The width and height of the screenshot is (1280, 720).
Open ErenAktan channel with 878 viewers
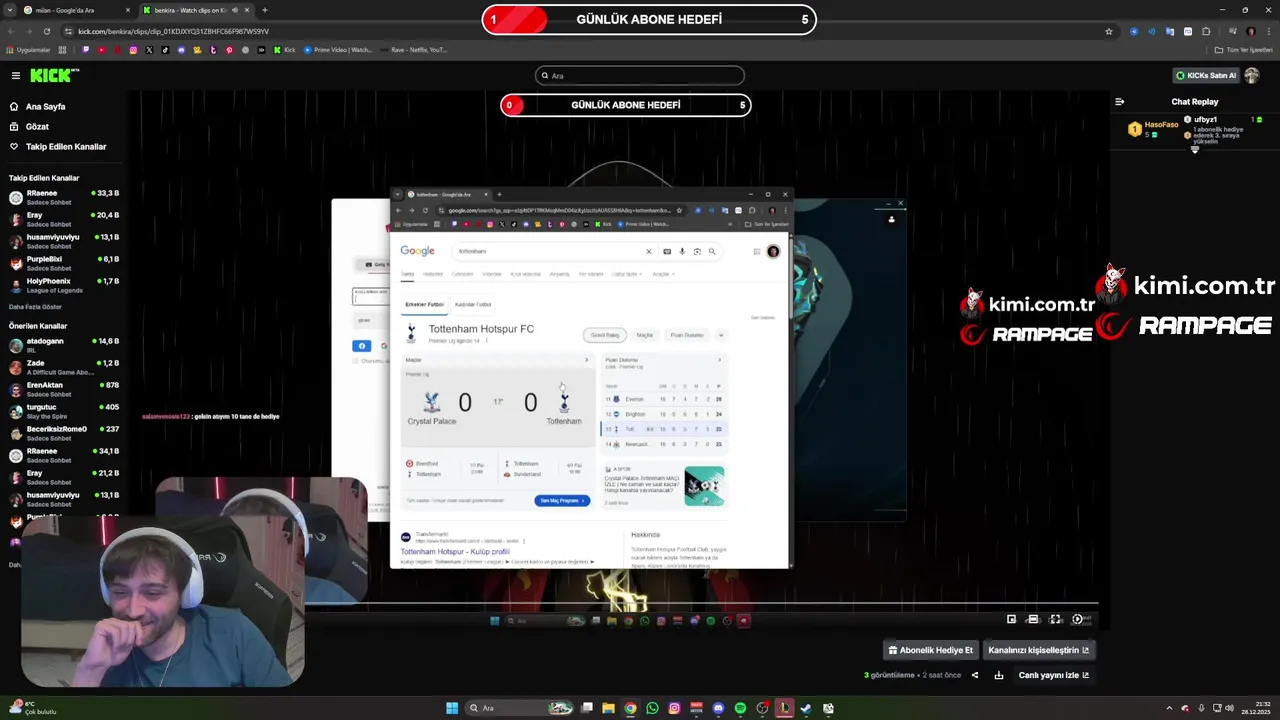tap(64, 389)
